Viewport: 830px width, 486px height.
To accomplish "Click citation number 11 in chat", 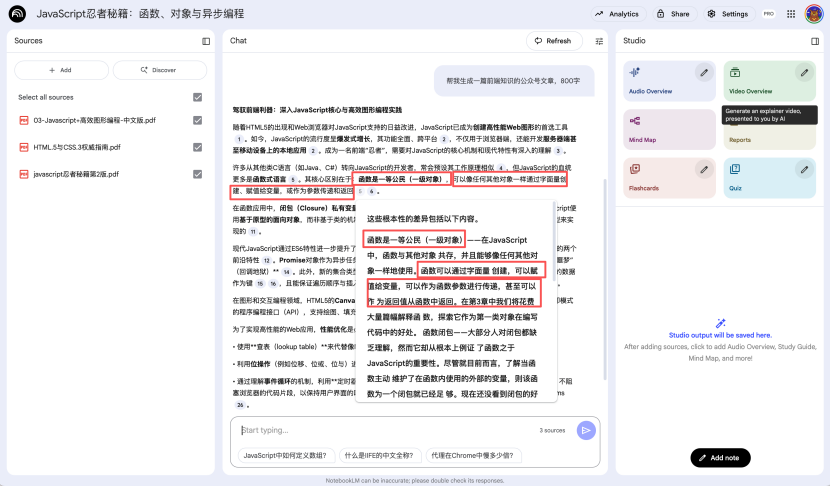I will click(253, 232).
